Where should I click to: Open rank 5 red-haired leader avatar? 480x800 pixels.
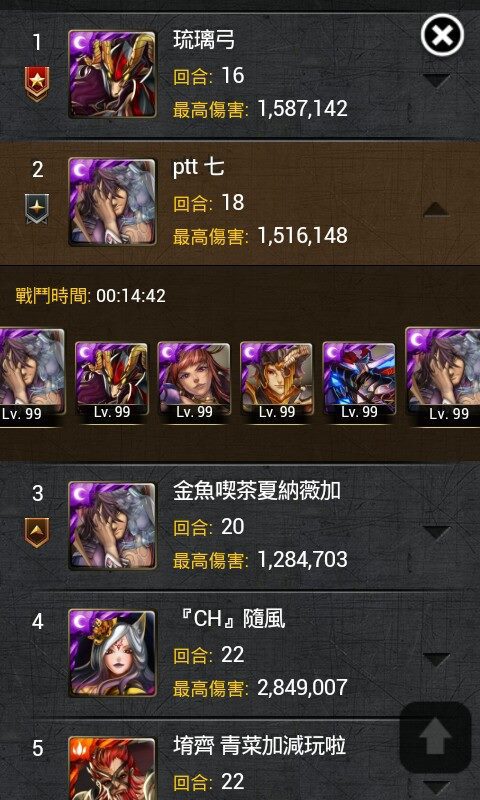[x=112, y=768]
